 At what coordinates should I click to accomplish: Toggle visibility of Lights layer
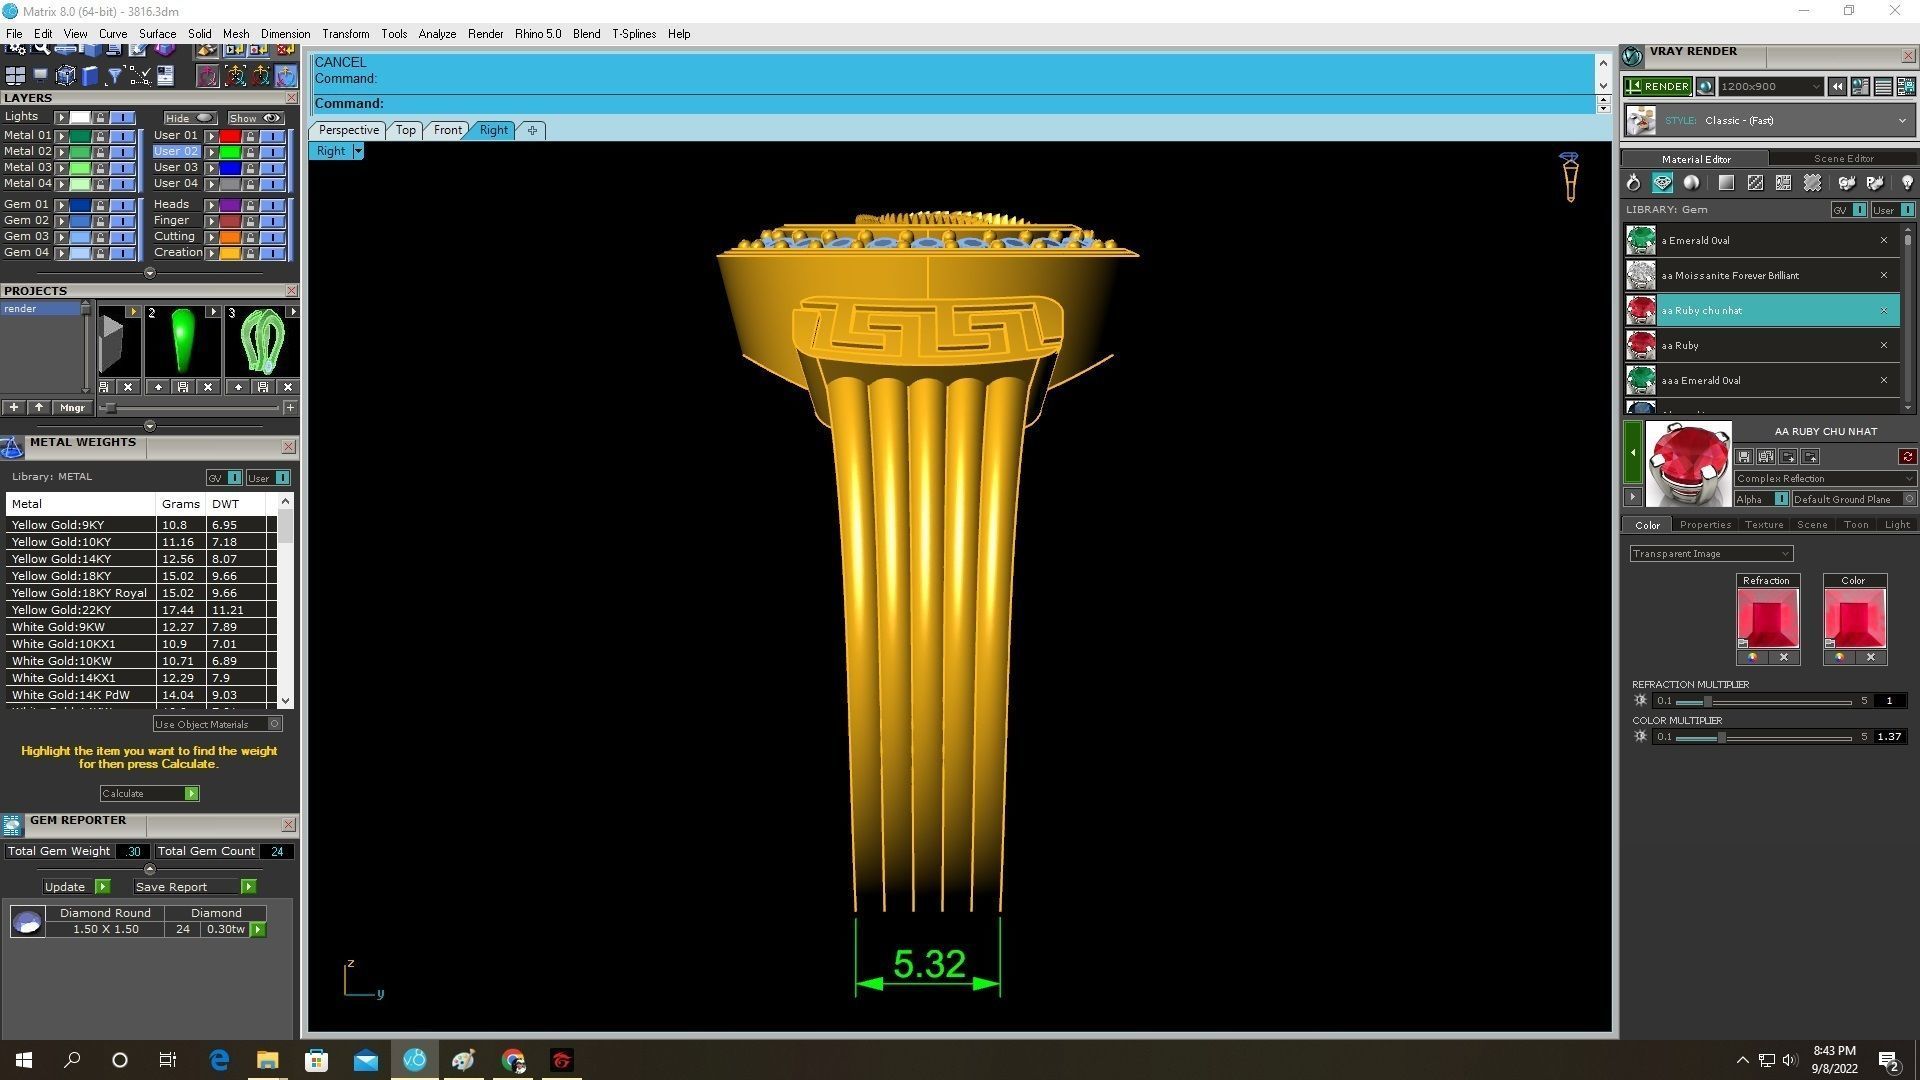tap(122, 118)
